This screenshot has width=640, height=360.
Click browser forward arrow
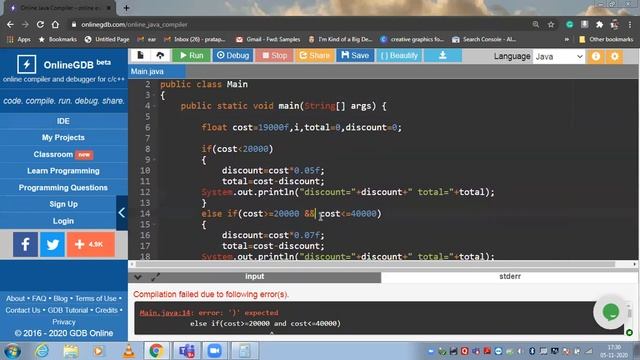coord(25,24)
